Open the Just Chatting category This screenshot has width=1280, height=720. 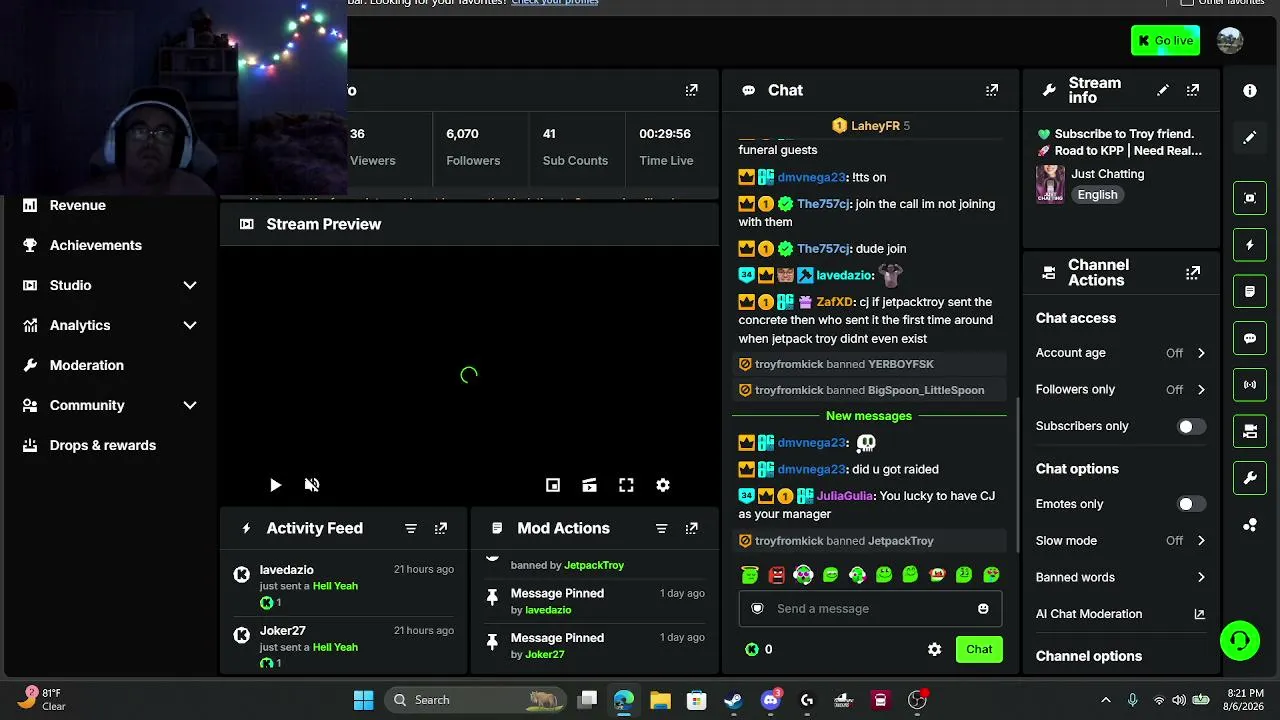coord(1107,174)
